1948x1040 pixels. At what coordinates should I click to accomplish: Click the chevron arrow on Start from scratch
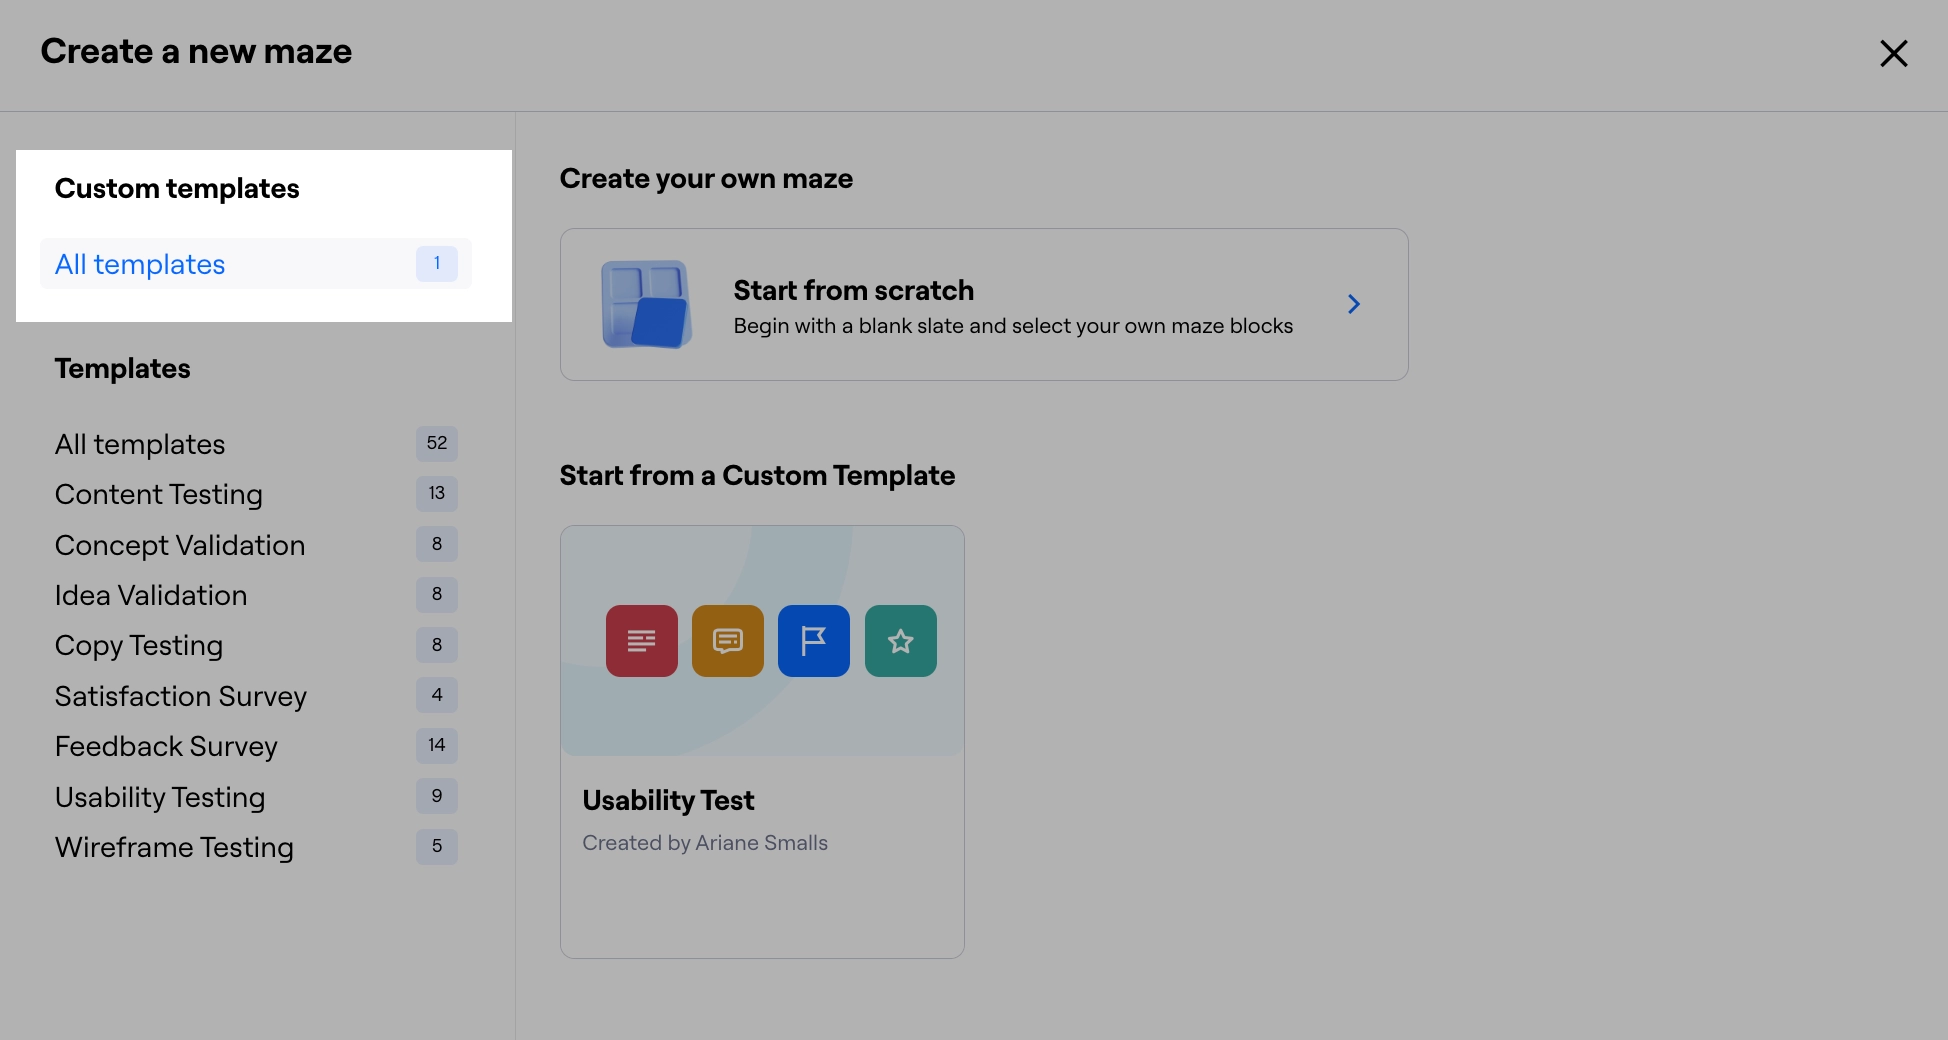[x=1354, y=304]
